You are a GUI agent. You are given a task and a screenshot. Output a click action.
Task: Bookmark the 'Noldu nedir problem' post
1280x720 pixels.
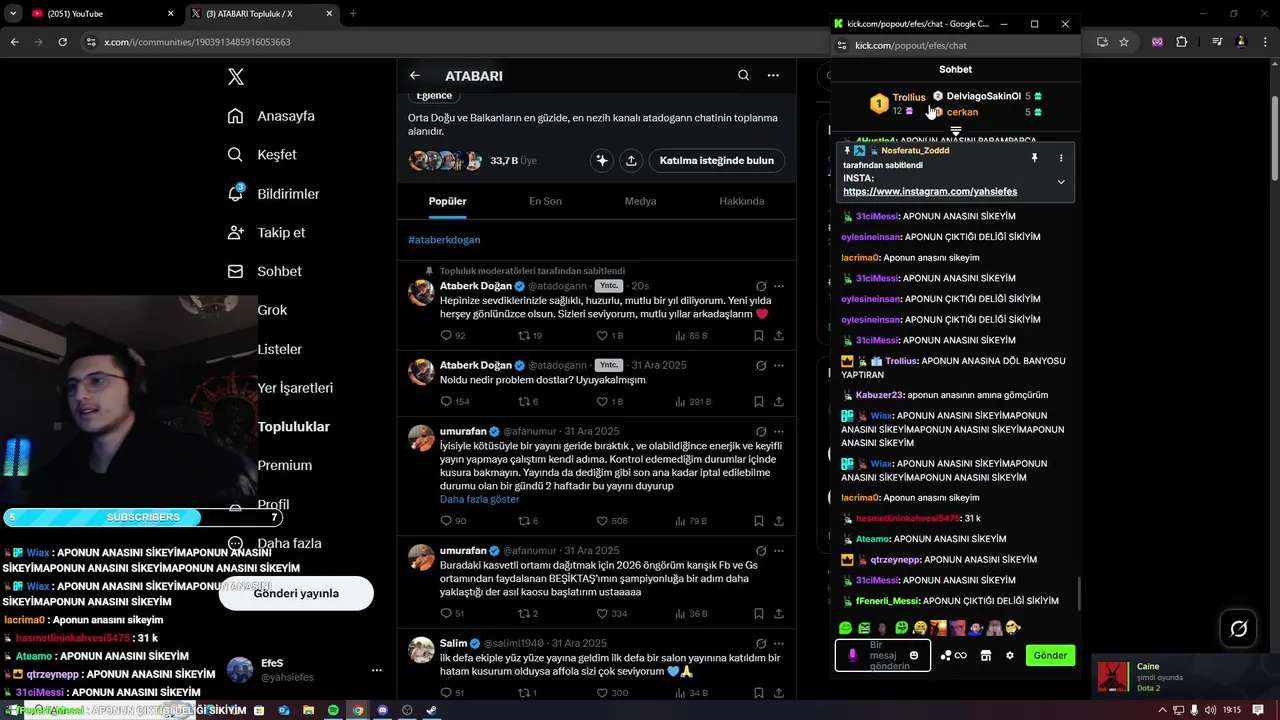[759, 401]
